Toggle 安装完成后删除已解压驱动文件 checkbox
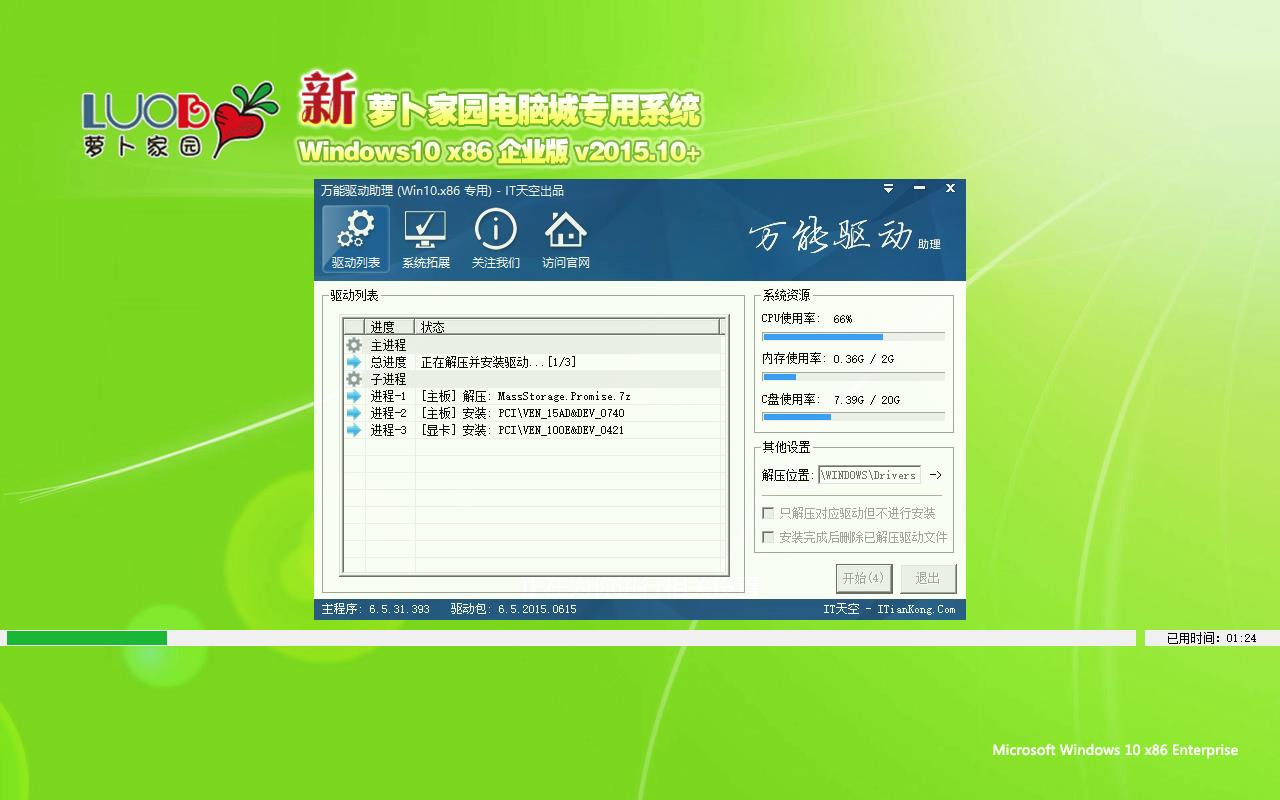Screen dimensions: 1280x800 coord(768,537)
